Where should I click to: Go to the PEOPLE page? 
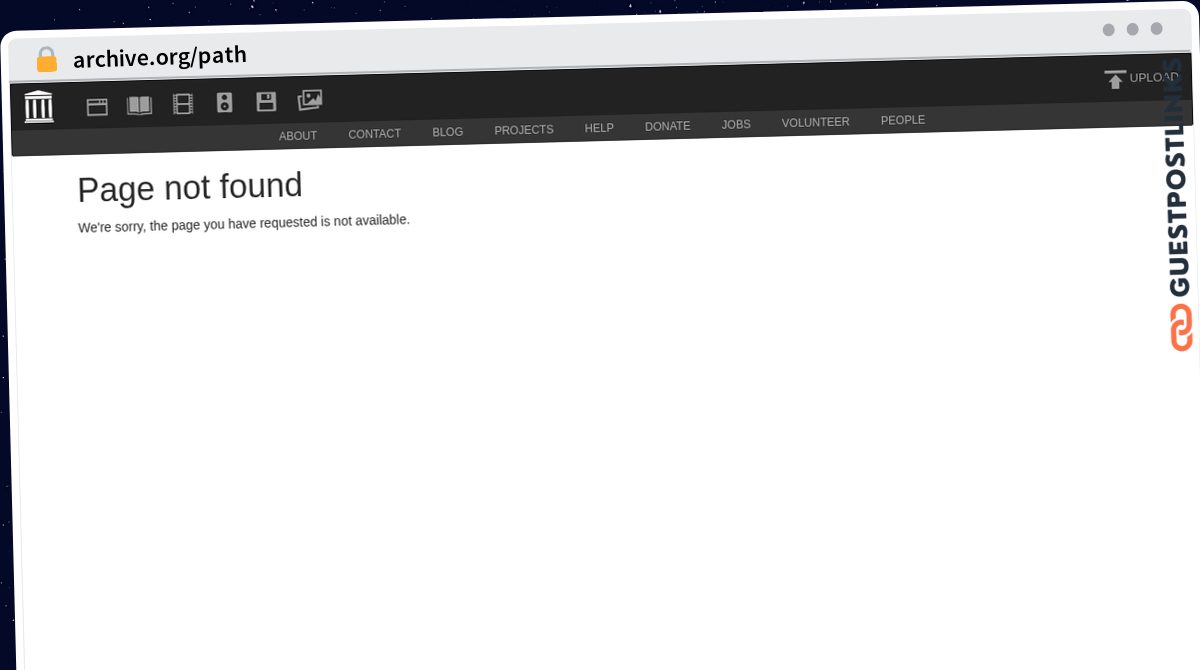tap(903, 120)
